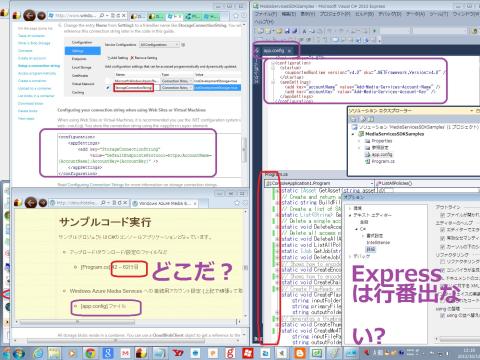Screen dimensions: 480x360
Task: Open the blue Google icon on the taskbar
Action: click(107, 353)
